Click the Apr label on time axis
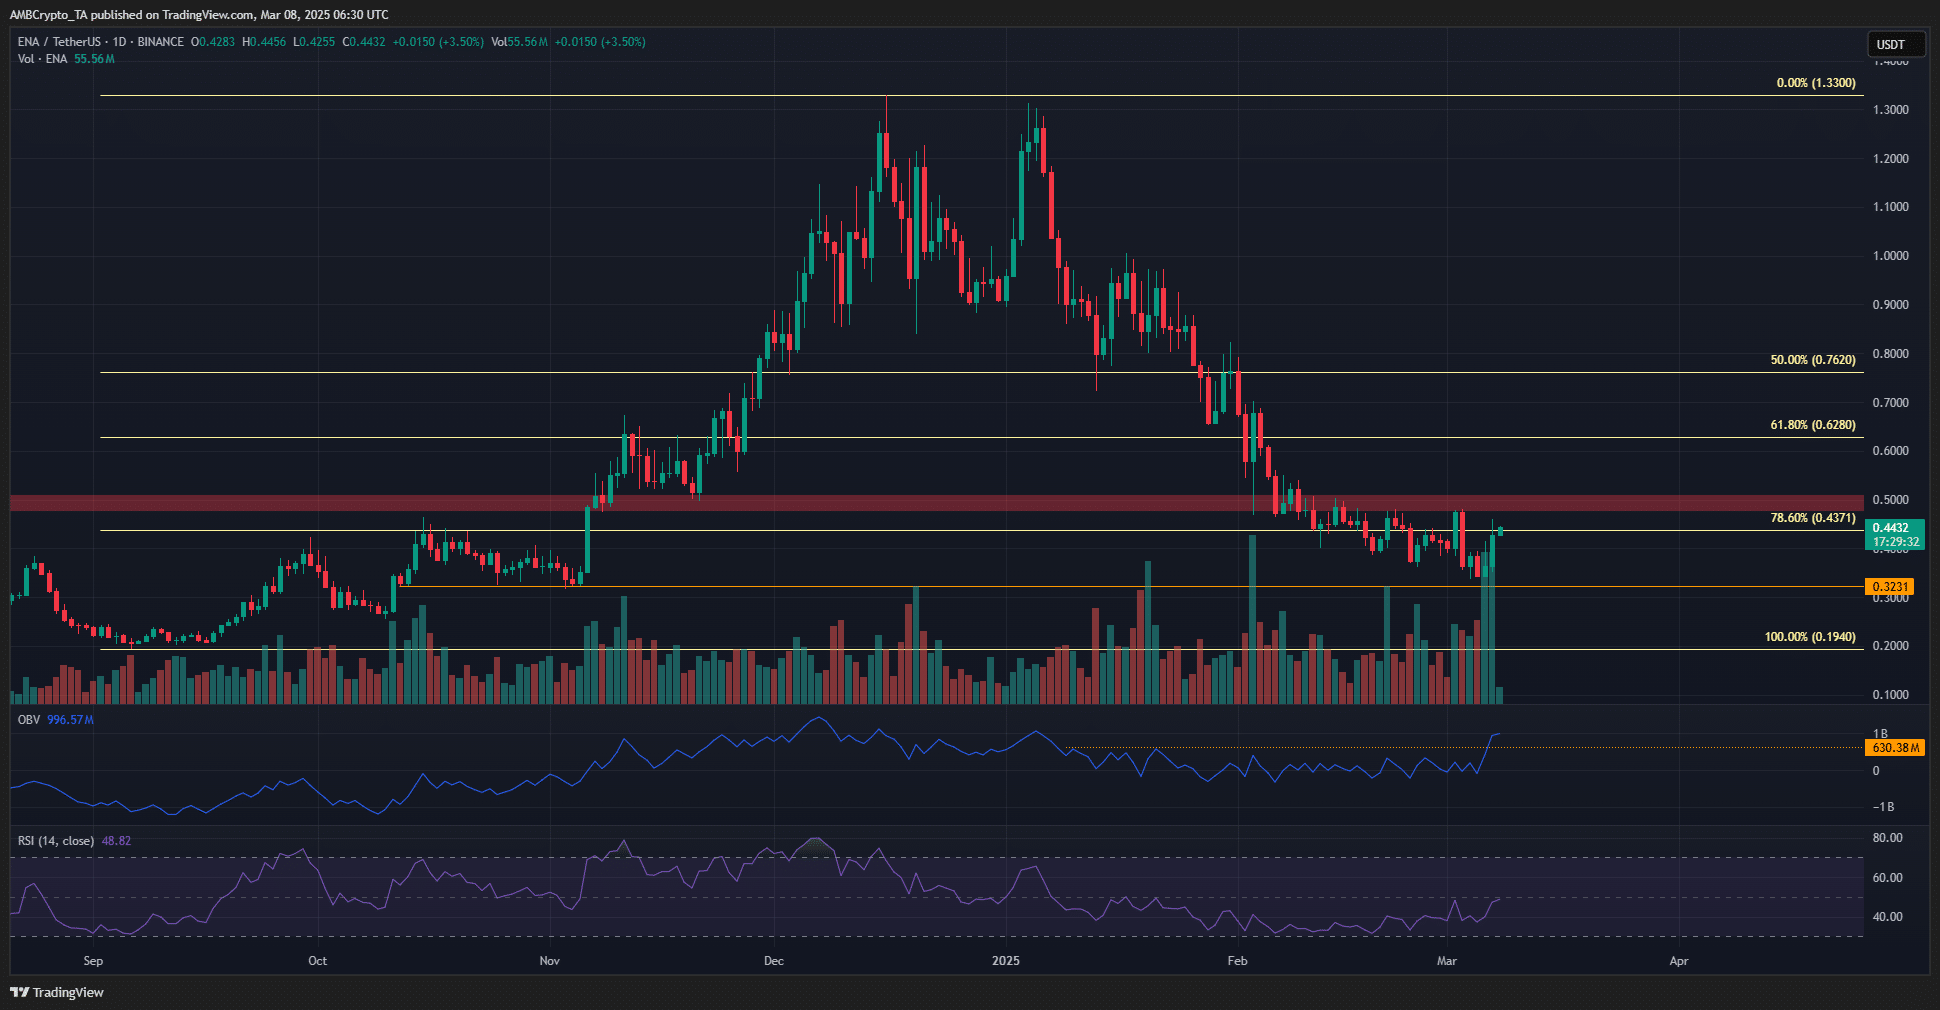 [1678, 961]
